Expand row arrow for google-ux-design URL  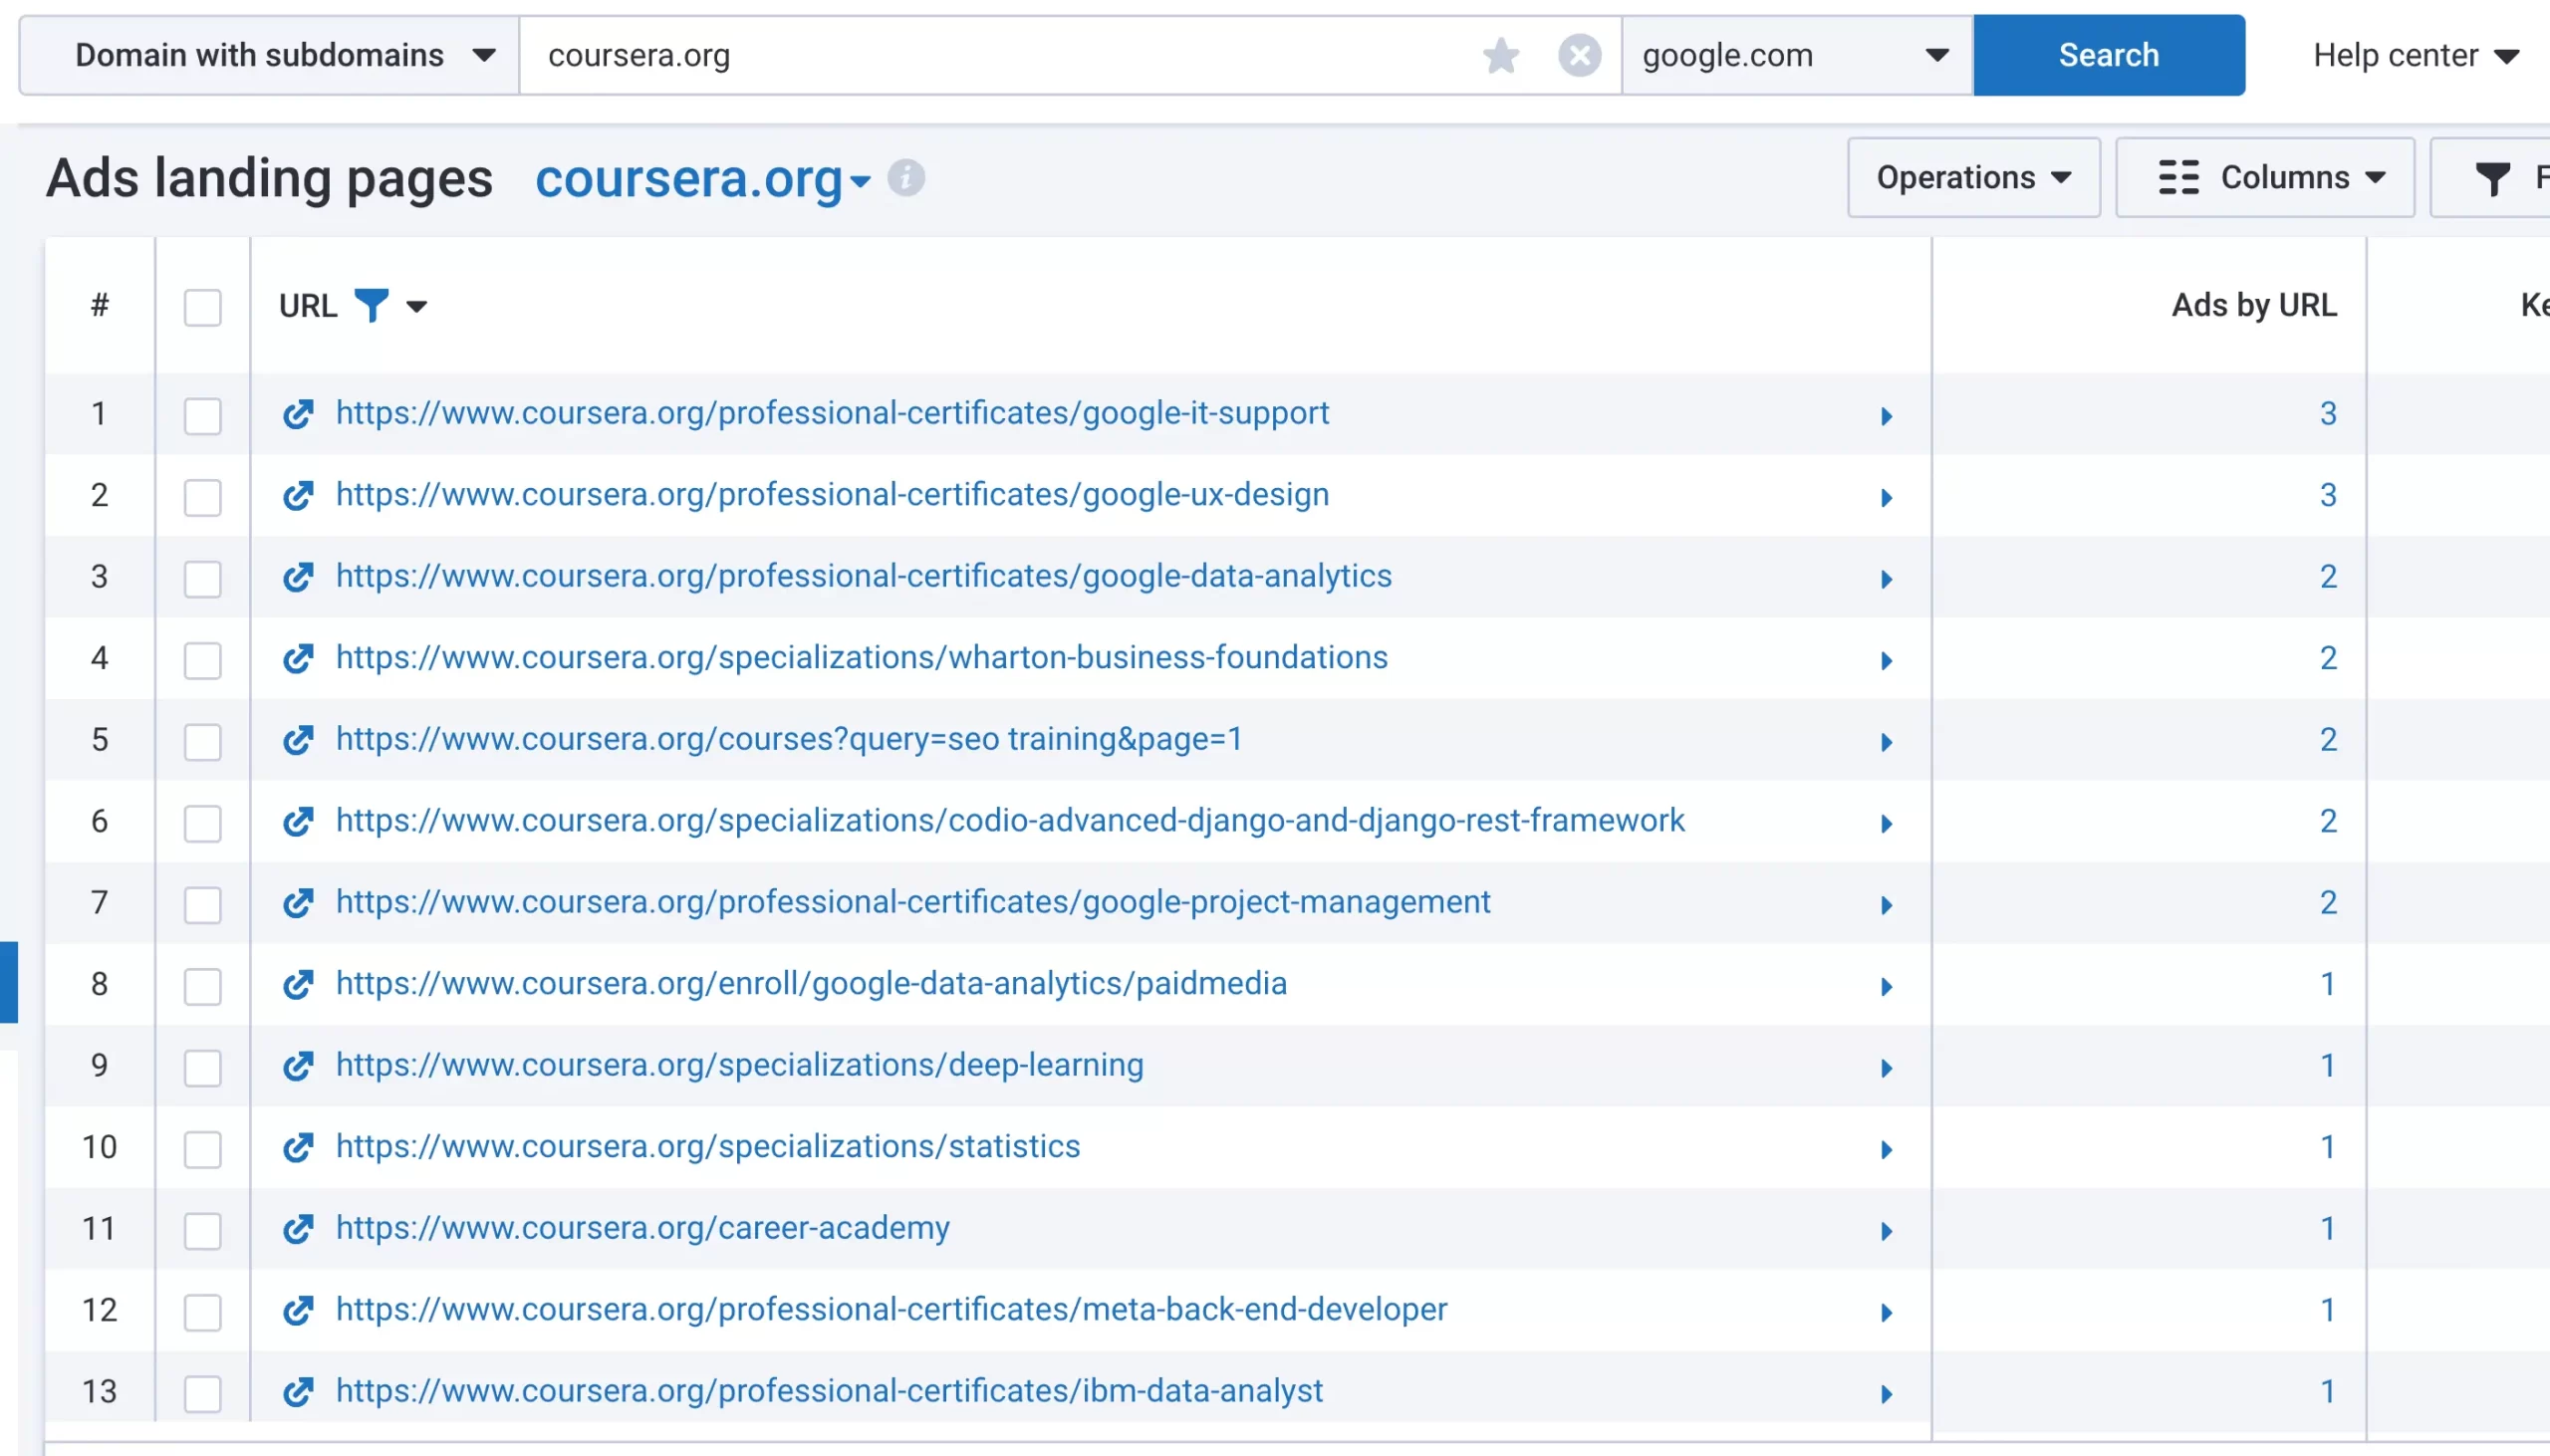(x=1886, y=498)
